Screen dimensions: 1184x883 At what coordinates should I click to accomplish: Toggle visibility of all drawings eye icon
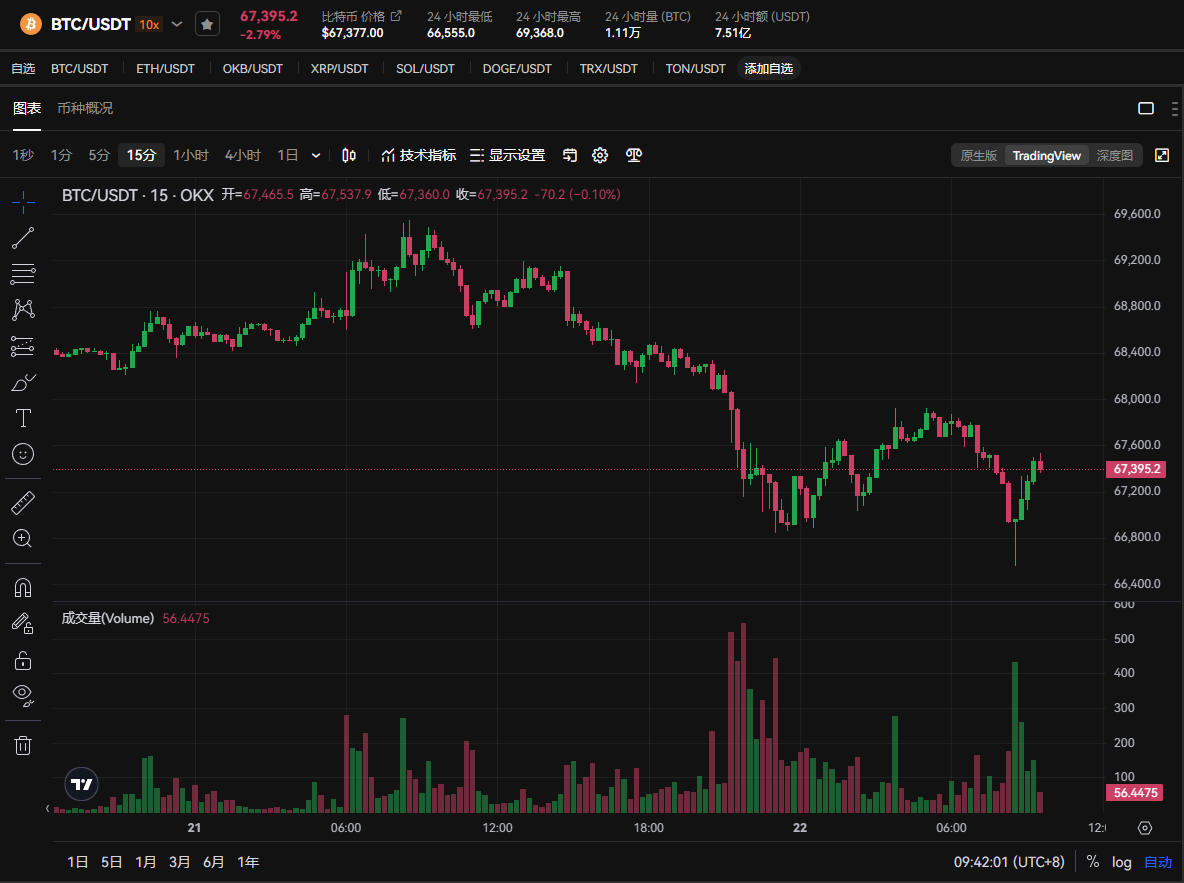(23, 694)
